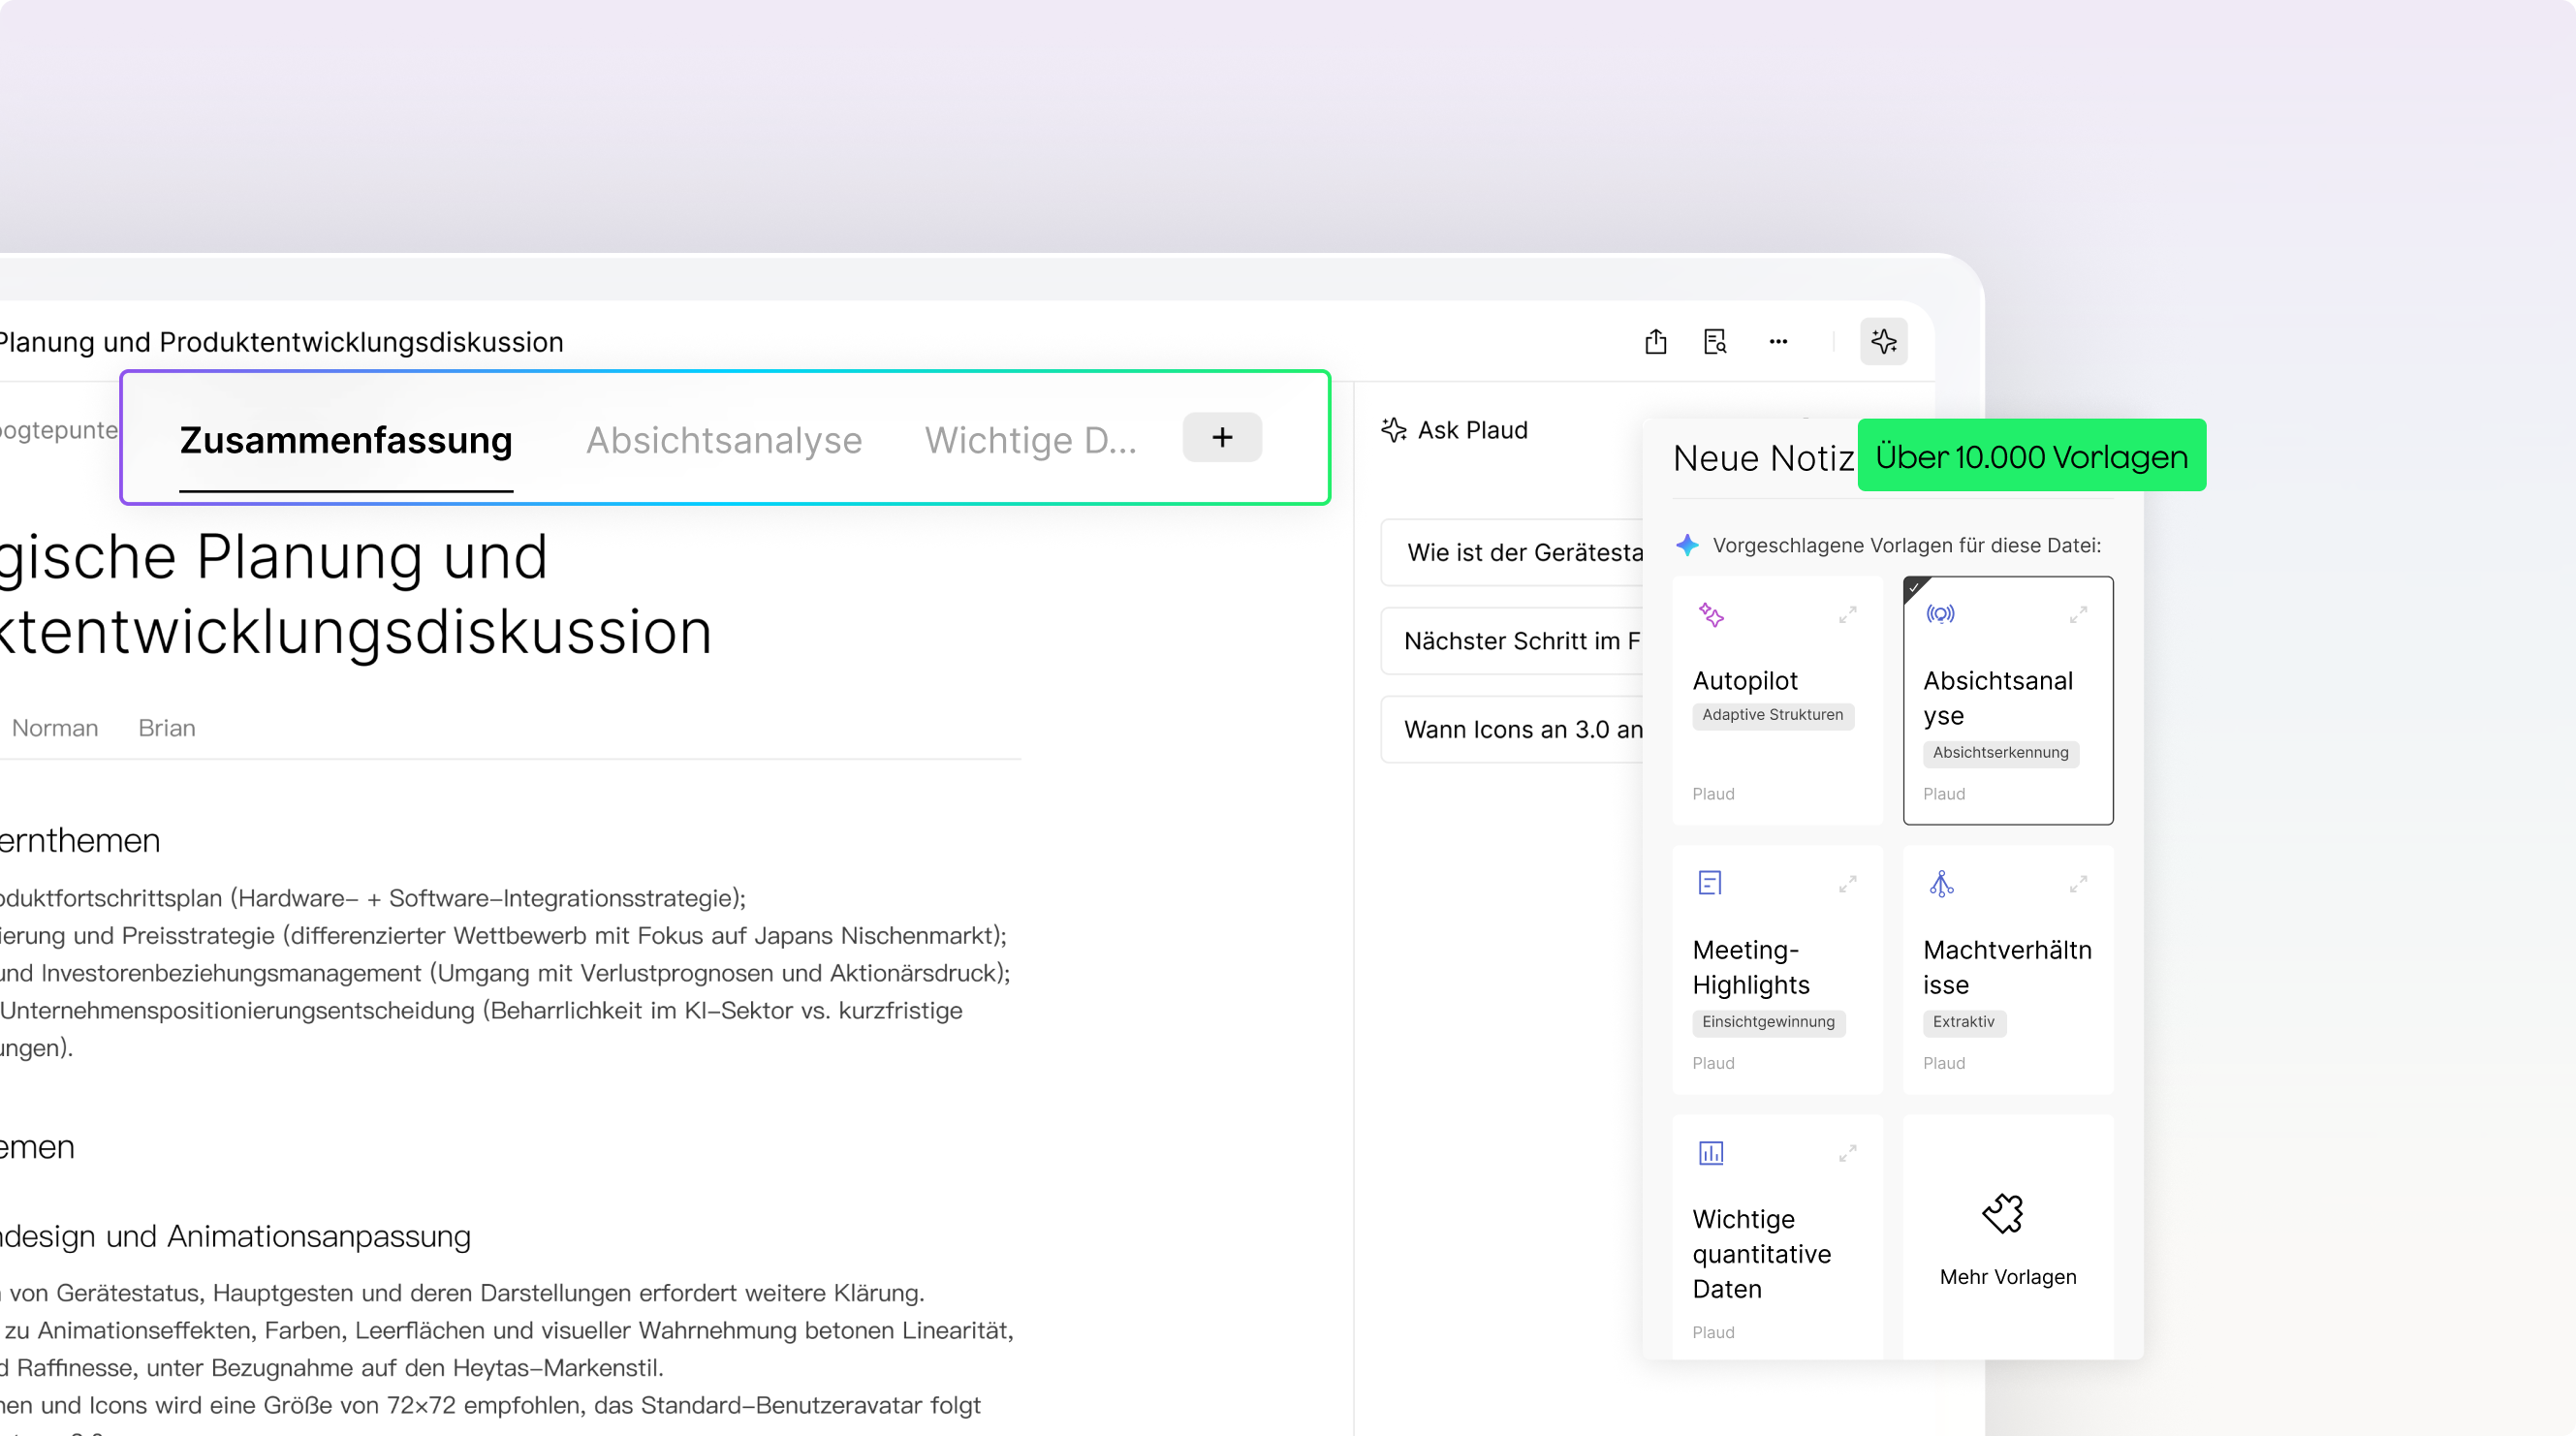Click suggested question Nächster Schritt im F

1520,641
